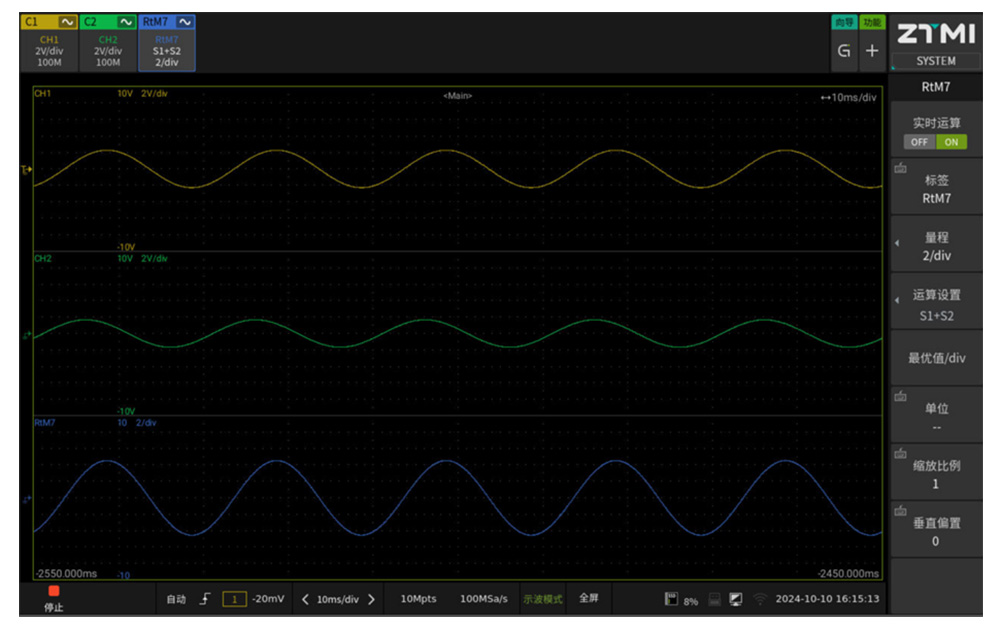
Task: Click the screen capture icon near wifi
Action: (735, 599)
